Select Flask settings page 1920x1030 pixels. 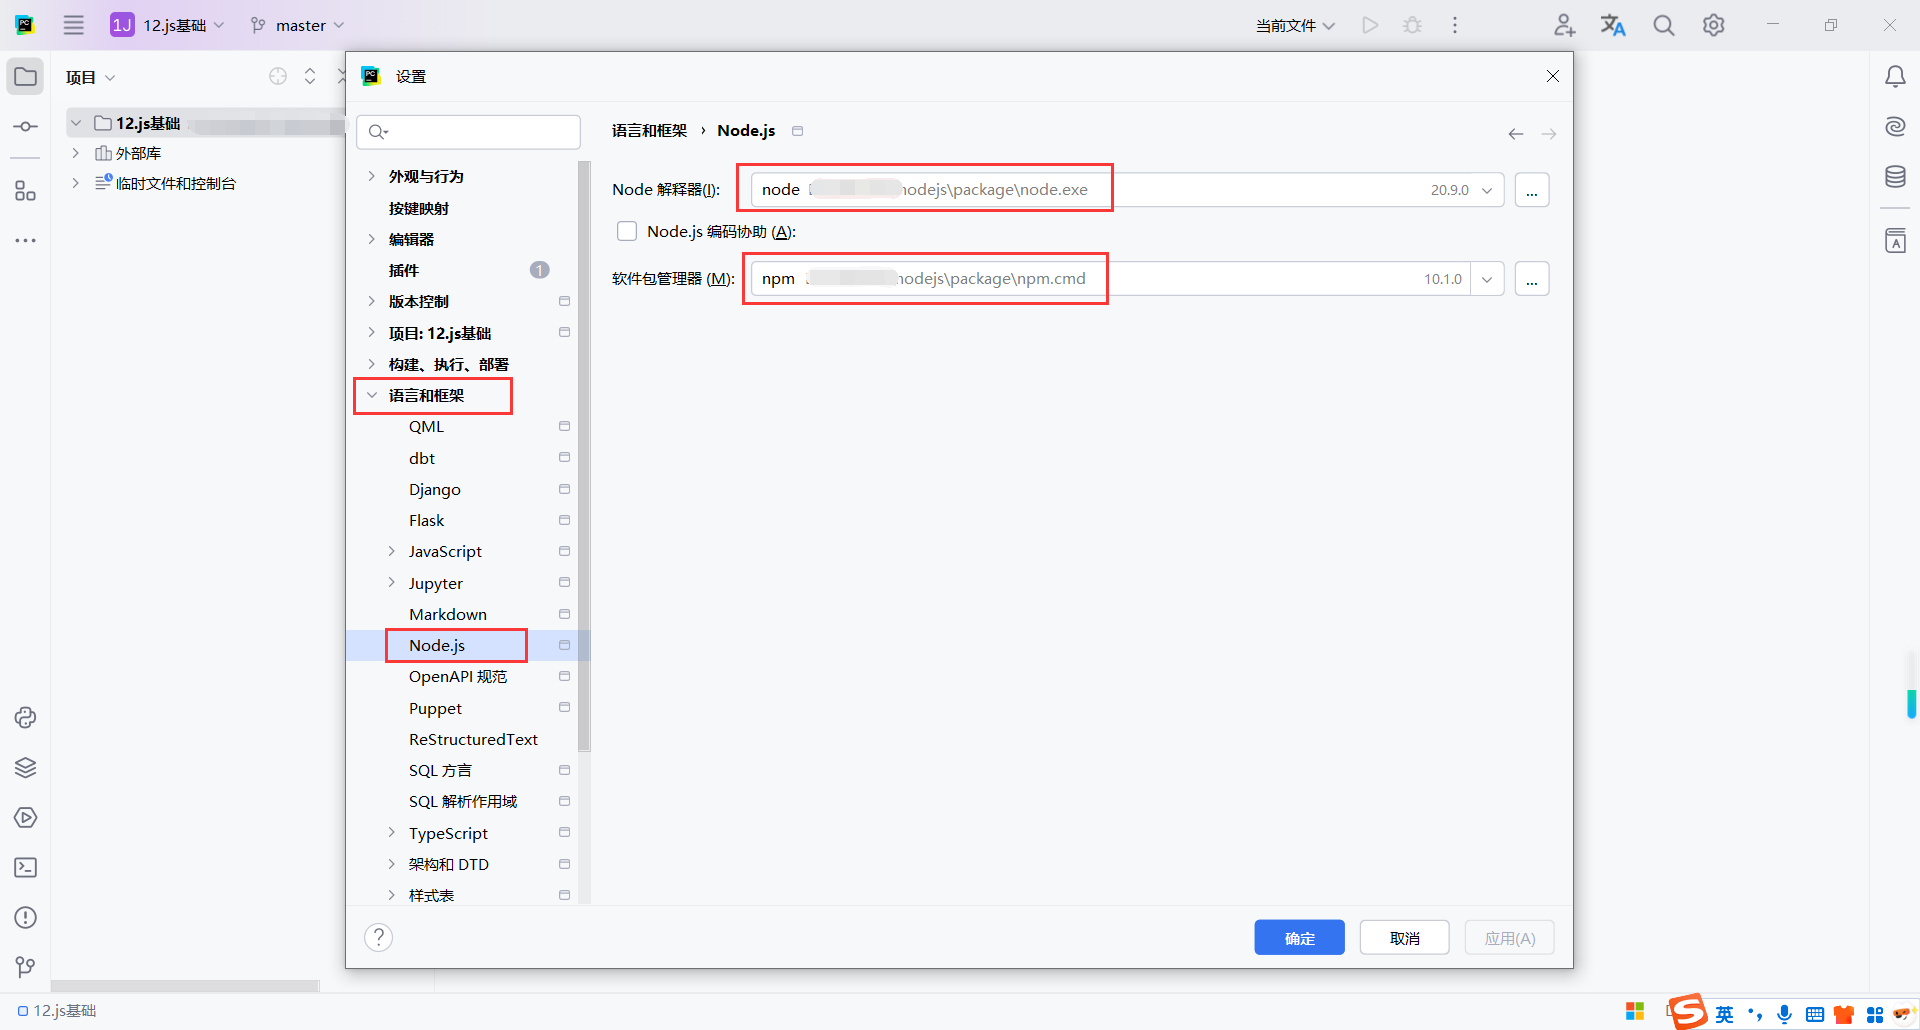pos(426,520)
